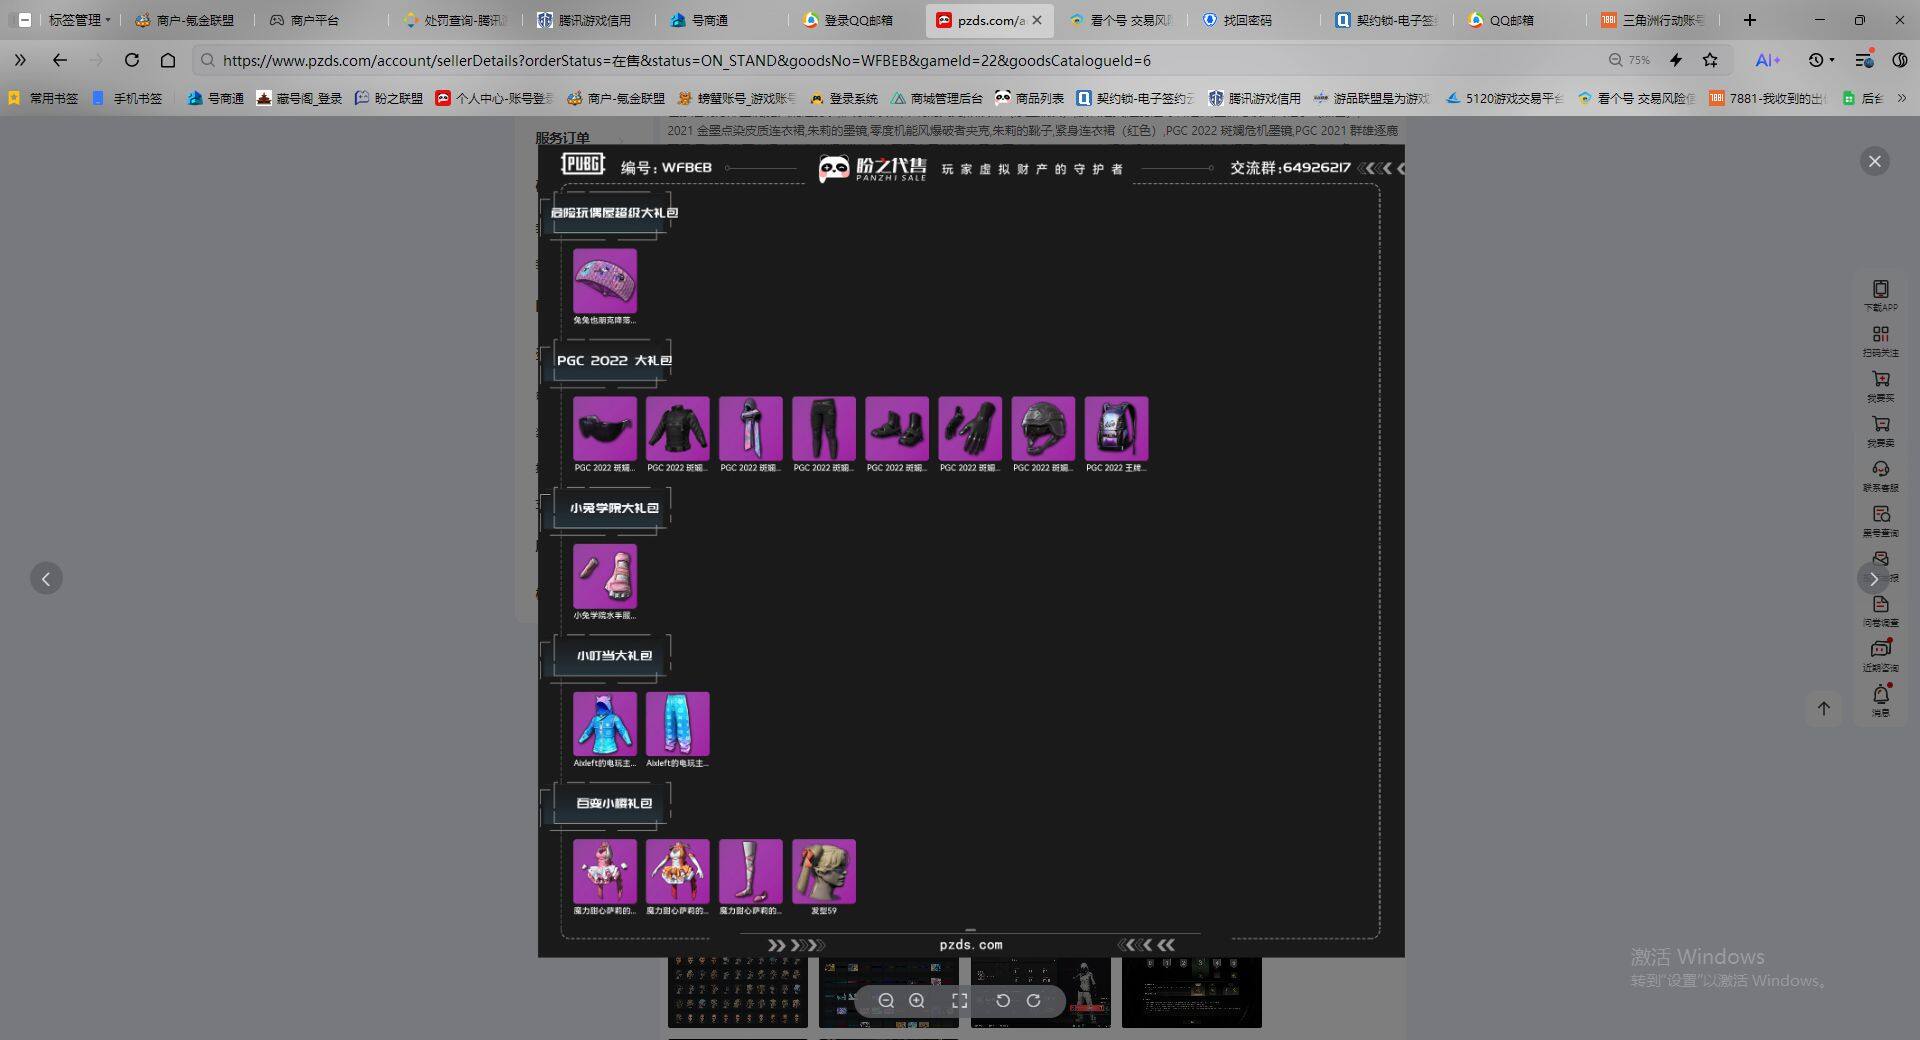The width and height of the screenshot is (1920, 1040).
Task: Open the 5120游戏交易平台 bookmark
Action: point(1504,98)
